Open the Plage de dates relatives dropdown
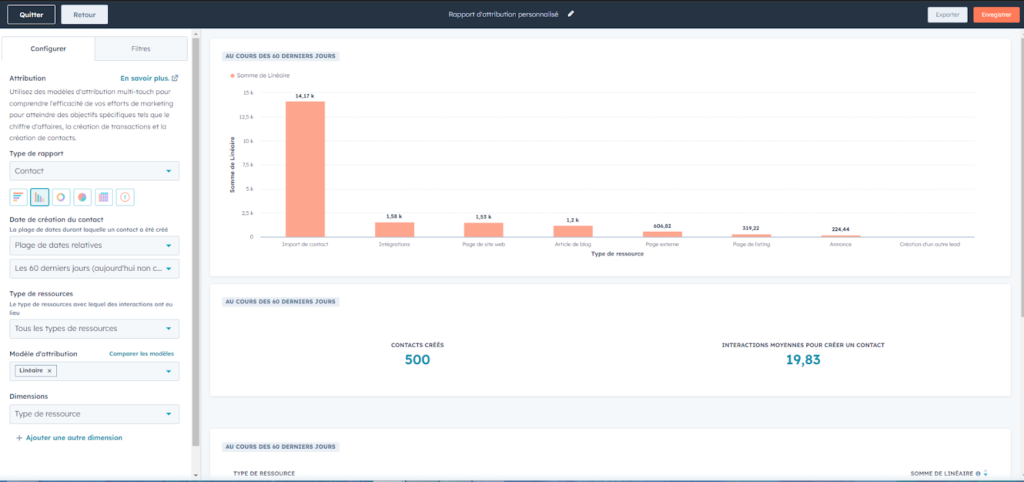Screen dimensions: 1024x482 [x=95, y=246]
